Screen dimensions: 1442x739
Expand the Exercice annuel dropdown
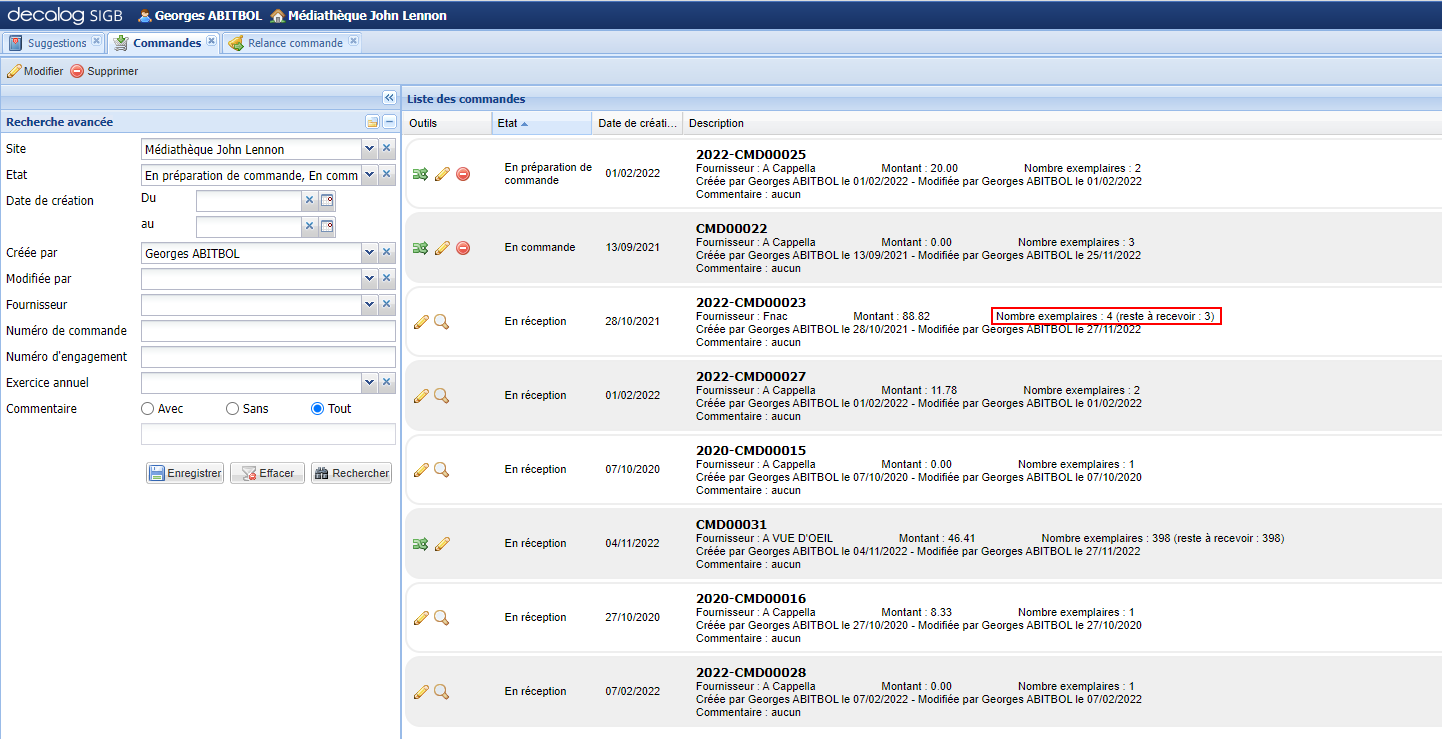tap(370, 382)
